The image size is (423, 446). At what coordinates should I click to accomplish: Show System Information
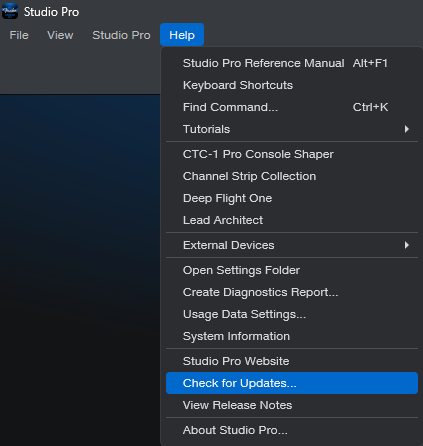tap(292, 336)
